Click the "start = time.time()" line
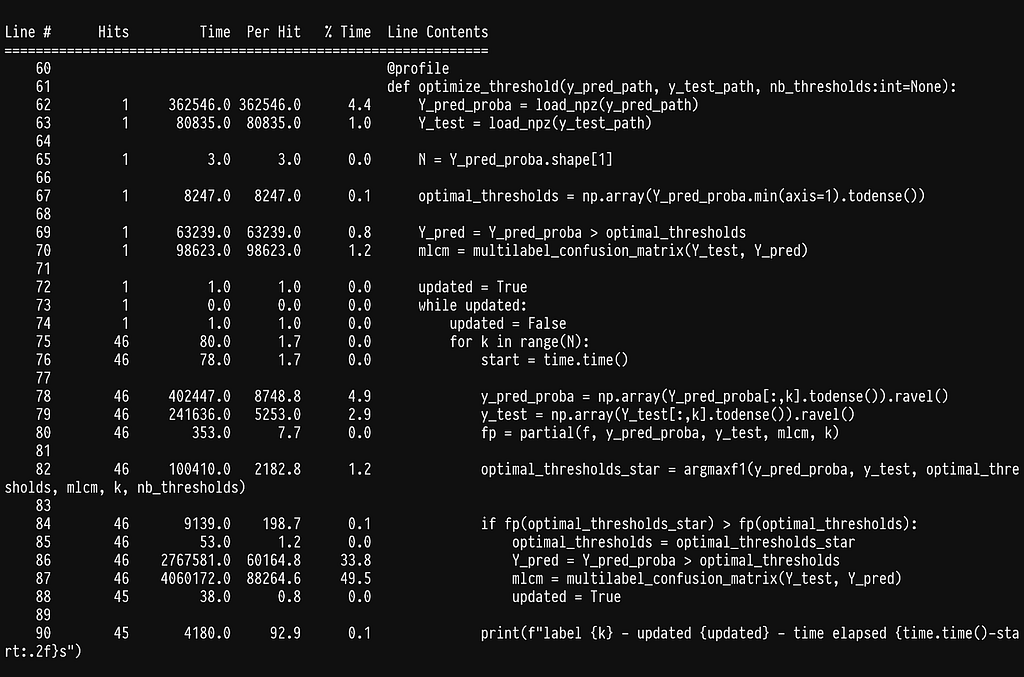 pyautogui.click(x=554, y=360)
